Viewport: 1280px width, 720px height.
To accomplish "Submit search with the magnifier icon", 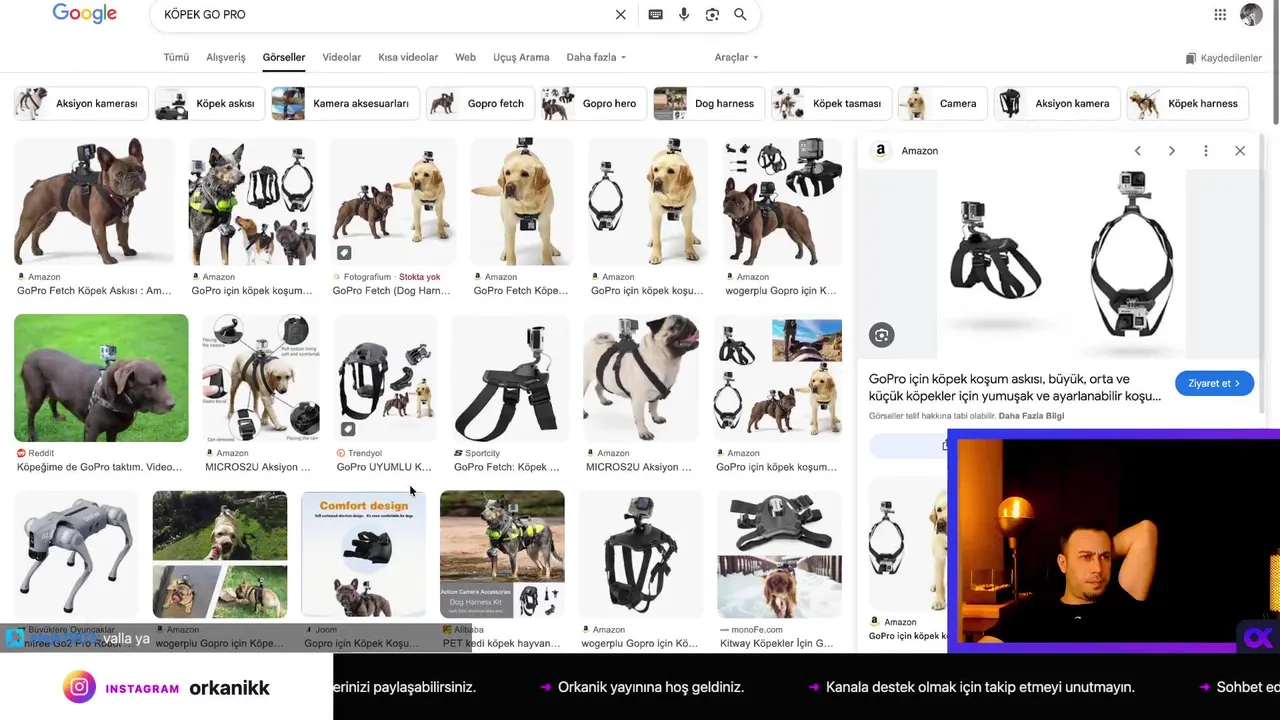I will click(x=740, y=15).
